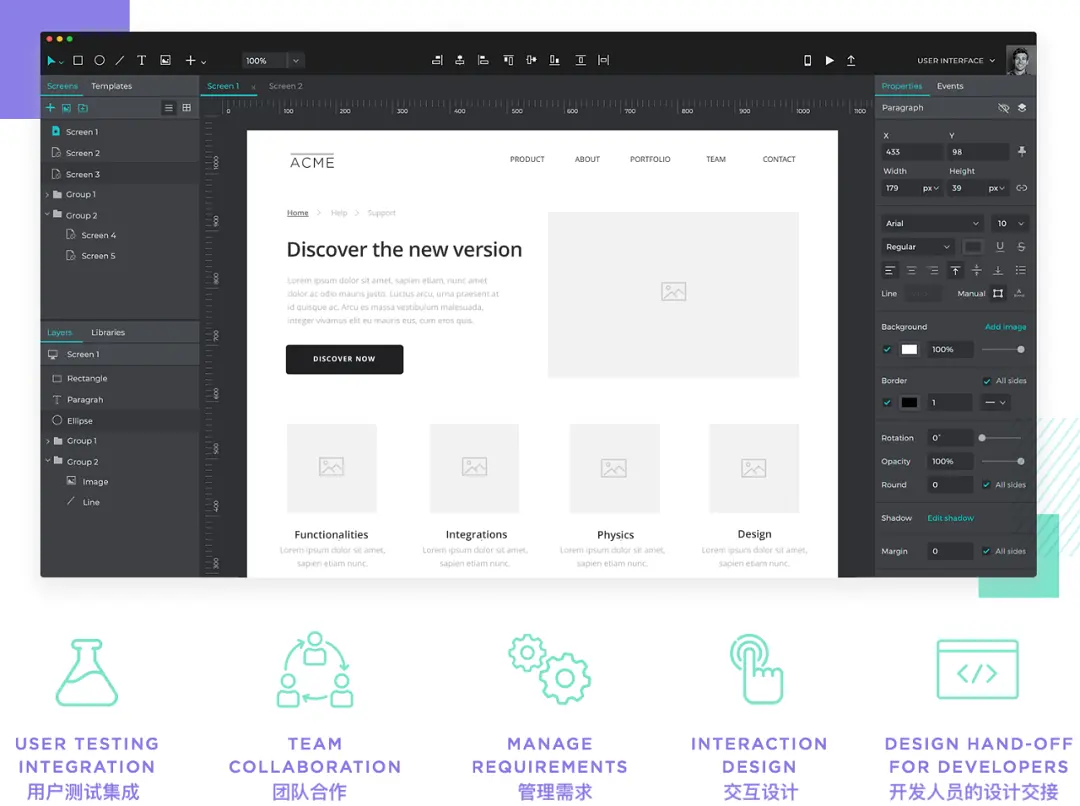Click the DISCOVER NOW button
The height and width of the screenshot is (806, 1080).
click(344, 359)
